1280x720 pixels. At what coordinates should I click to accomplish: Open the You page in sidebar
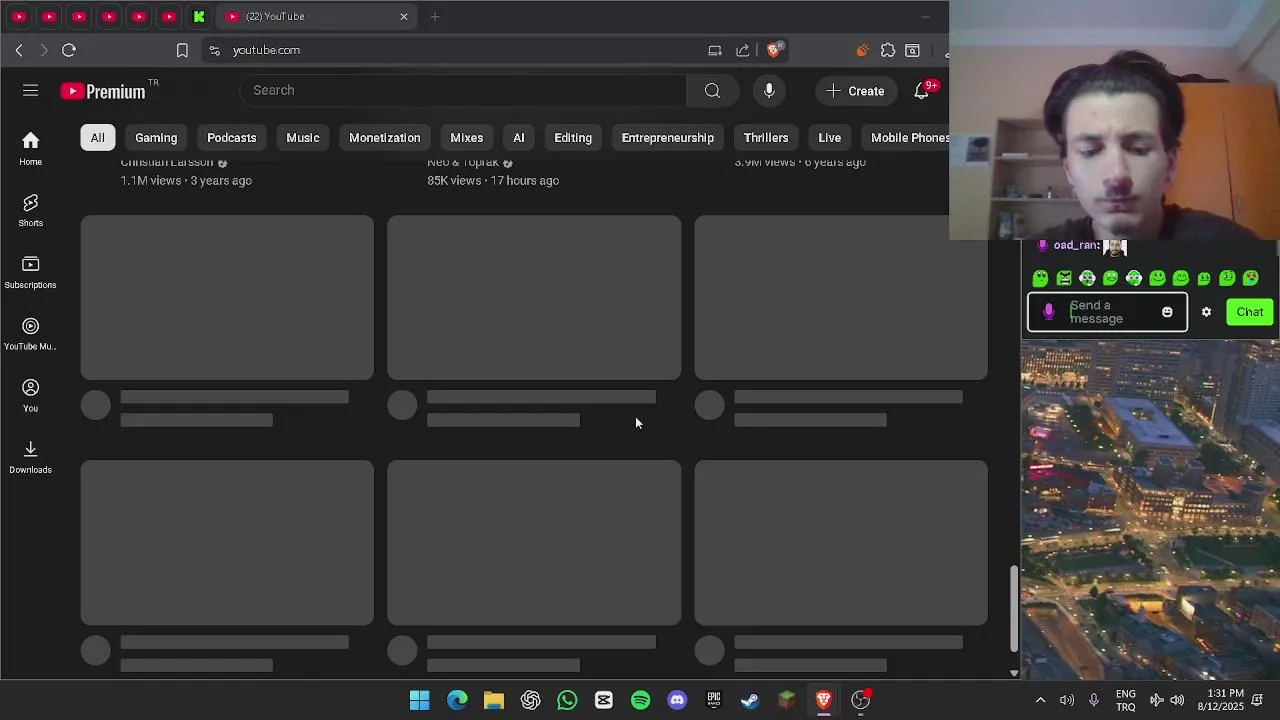30,395
